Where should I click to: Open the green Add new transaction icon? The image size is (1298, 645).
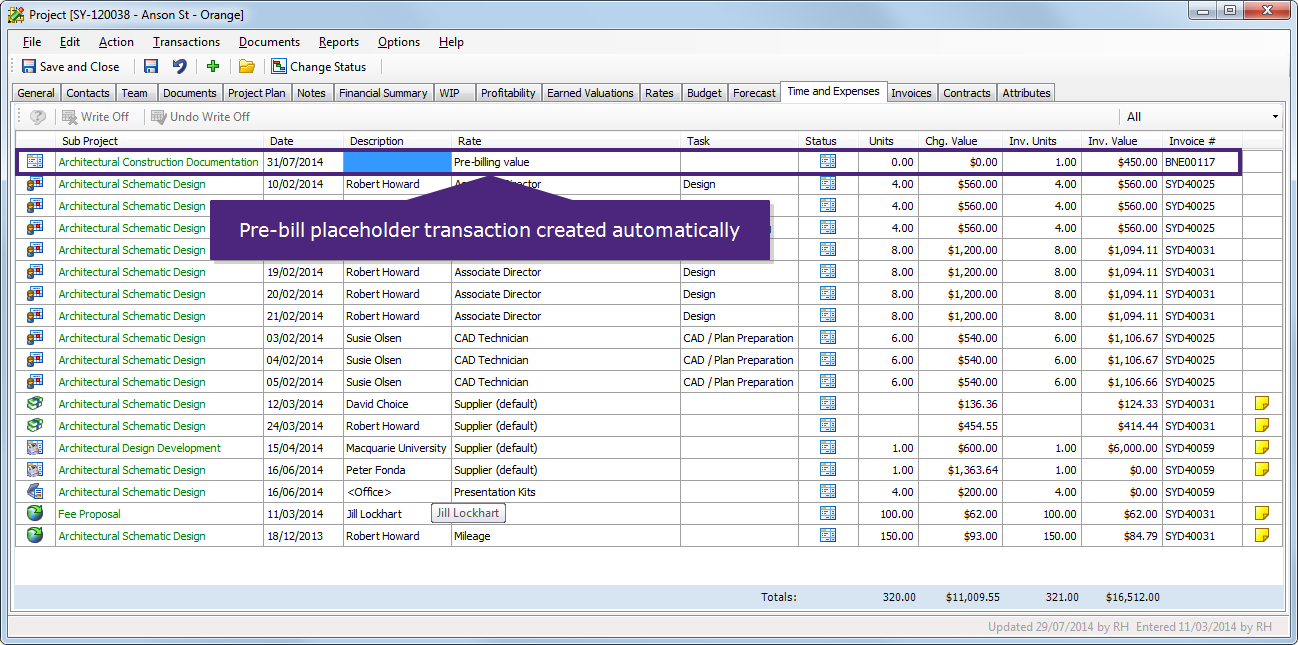(212, 66)
